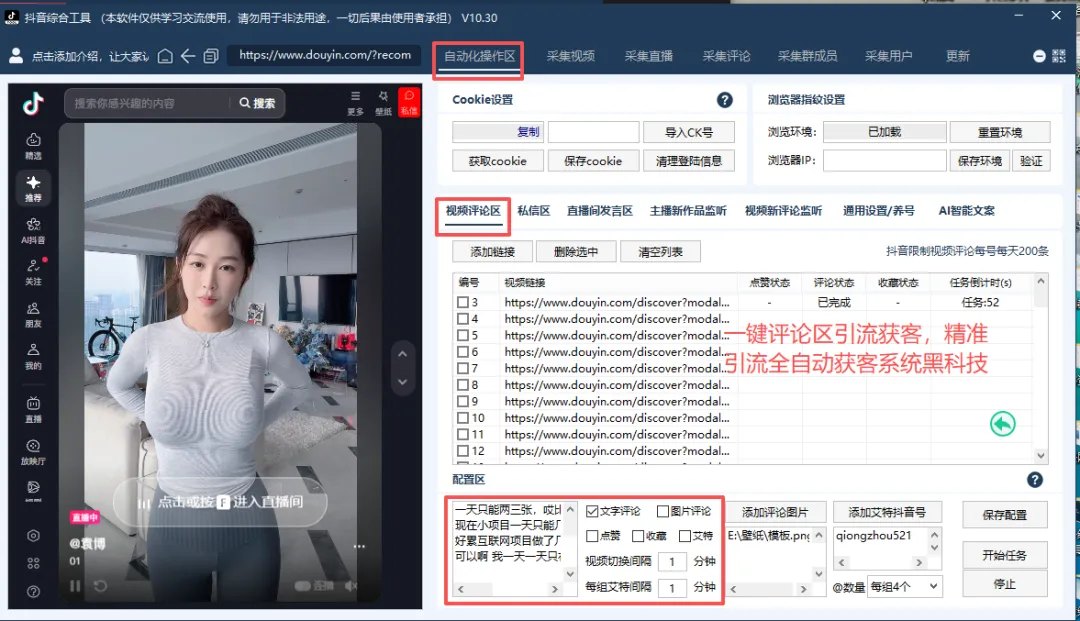
Task: Click the 开始任务 button
Action: tap(1004, 554)
